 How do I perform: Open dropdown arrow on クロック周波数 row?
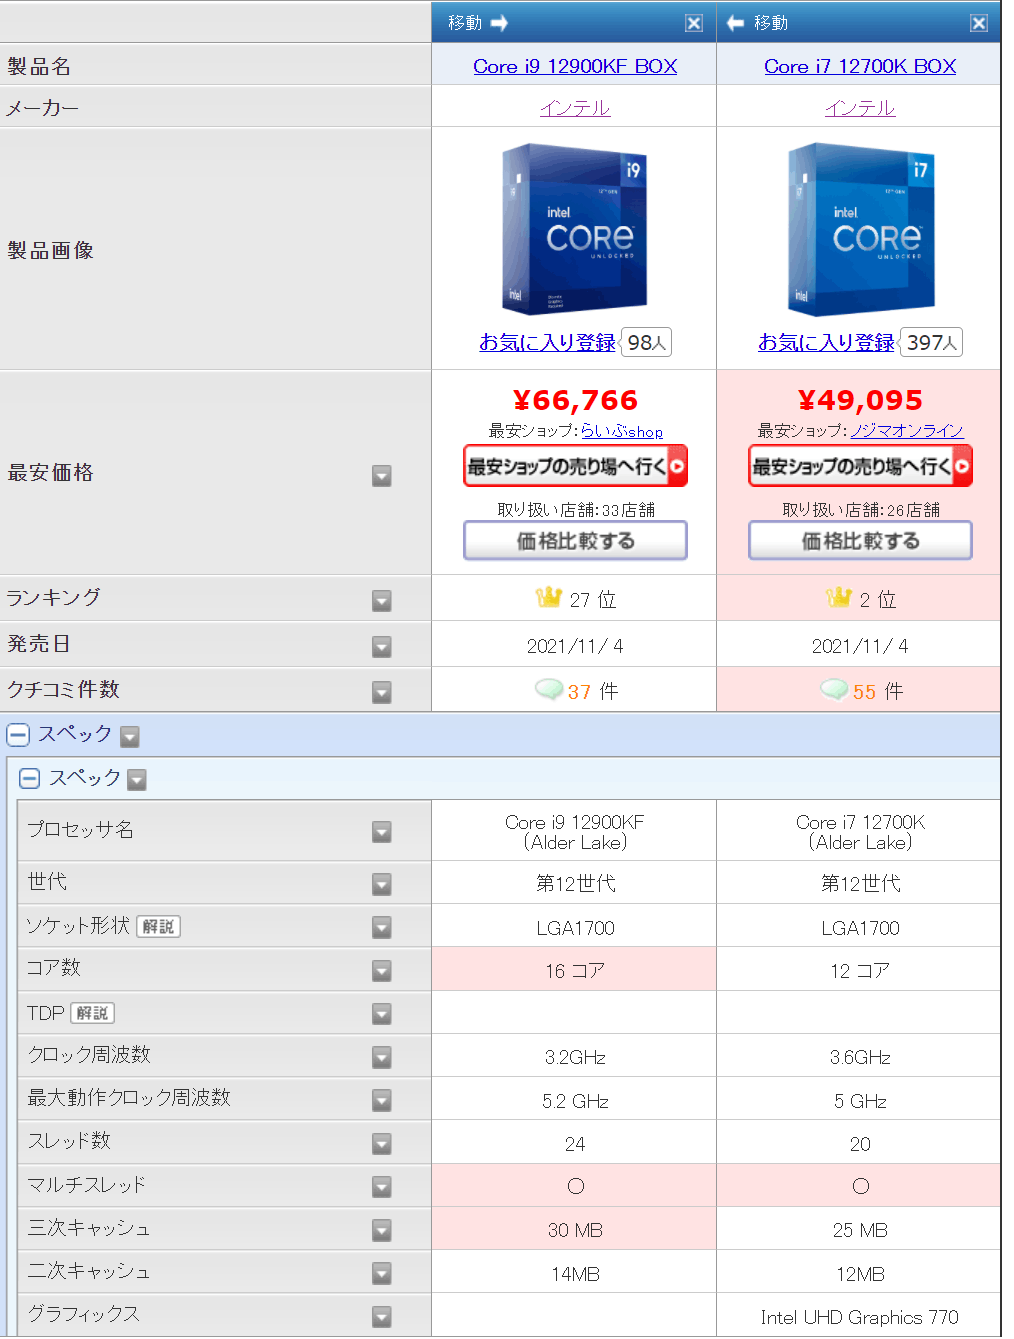tap(381, 1057)
